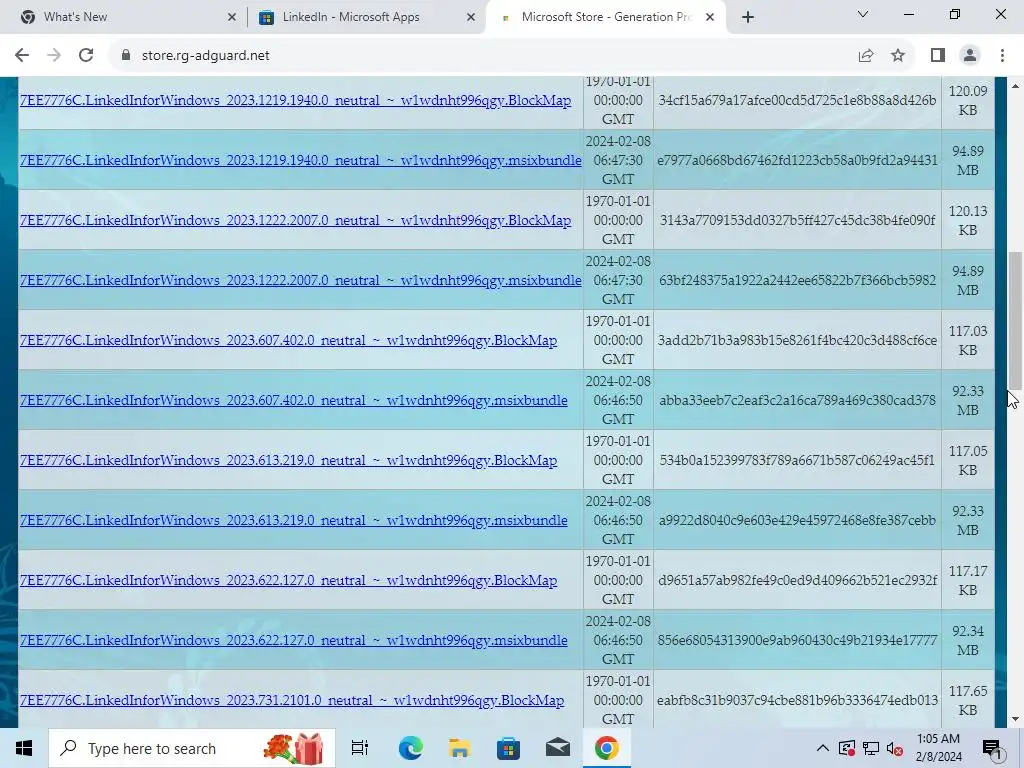1024x768 pixels.
Task: Download LinkedInforWindows 2023.1222.2007.0 BlockMap file
Action: (x=295, y=220)
